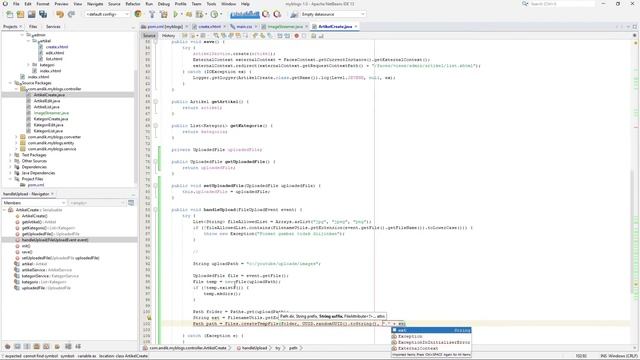Select ArtikelEdit.java in Projects tree
Viewport: 640px width, 360px height.
47,101
